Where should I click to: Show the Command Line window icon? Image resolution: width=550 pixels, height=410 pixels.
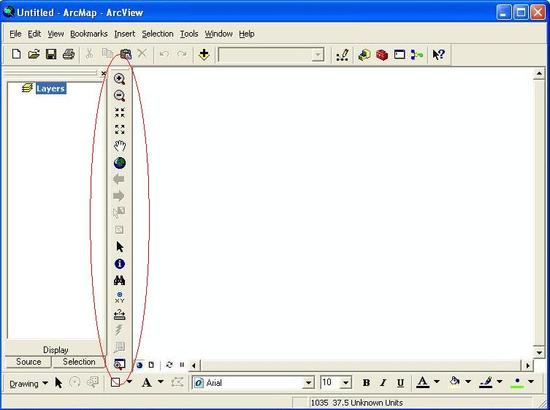tap(400, 55)
